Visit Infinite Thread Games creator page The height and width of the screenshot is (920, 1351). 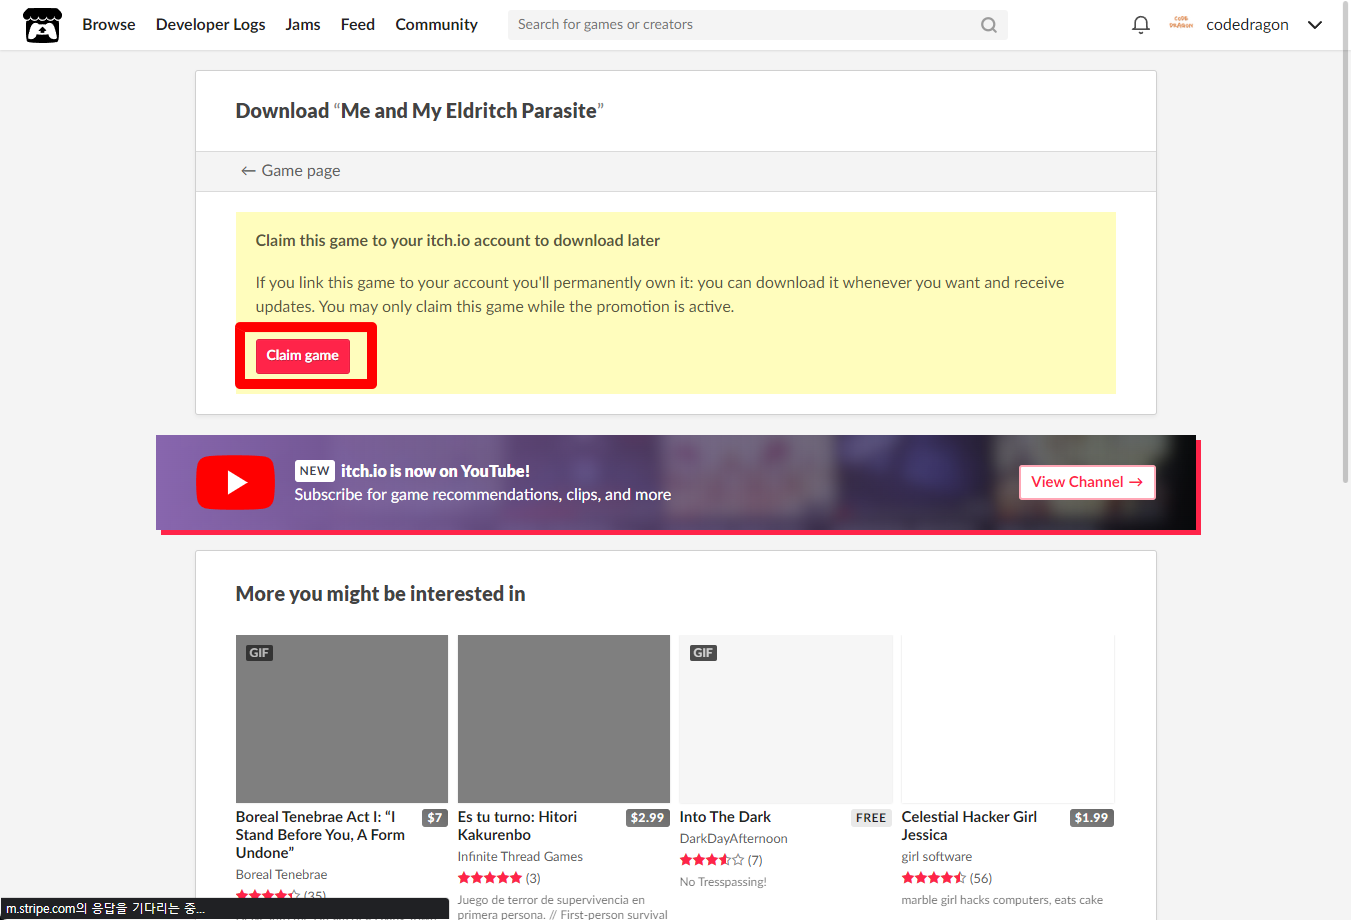tap(520, 857)
